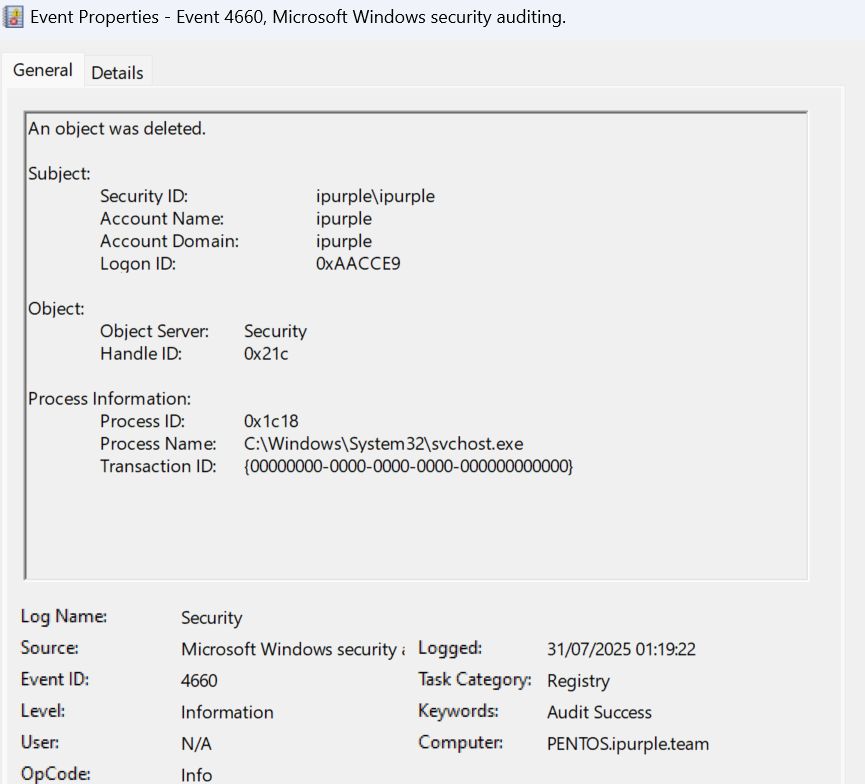Image resolution: width=865 pixels, height=784 pixels.
Task: Click the "An object was deleted." text line
Action: click(117, 129)
